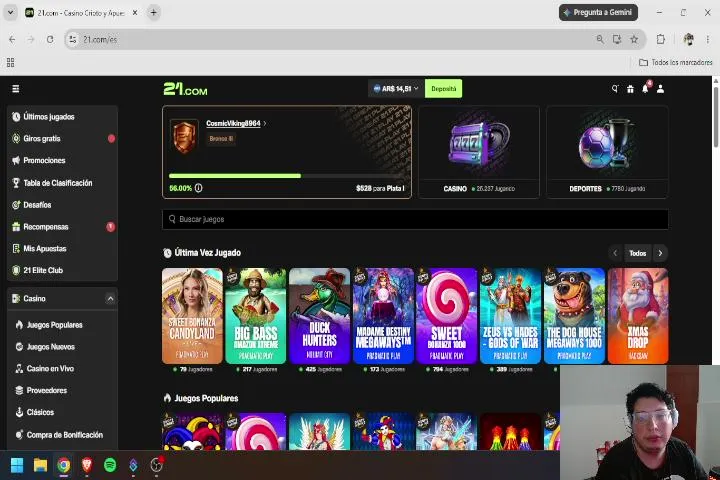Open Chrome extensions puzzle icon
Image resolution: width=720 pixels, height=480 pixels.
(x=661, y=40)
